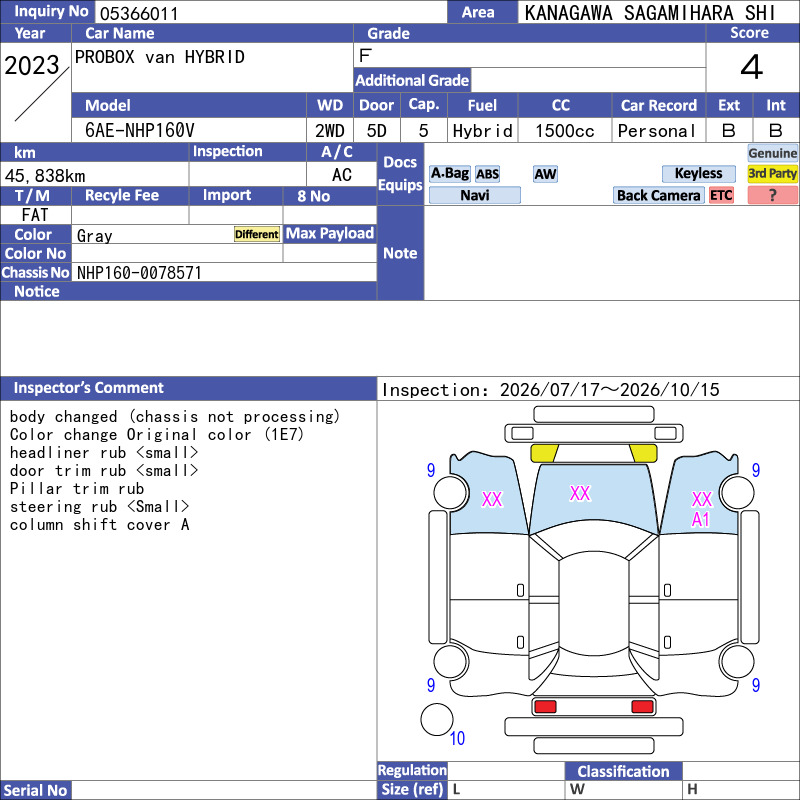The width and height of the screenshot is (800, 800).
Task: Click the Keyless equipment badge
Action: click(x=698, y=173)
